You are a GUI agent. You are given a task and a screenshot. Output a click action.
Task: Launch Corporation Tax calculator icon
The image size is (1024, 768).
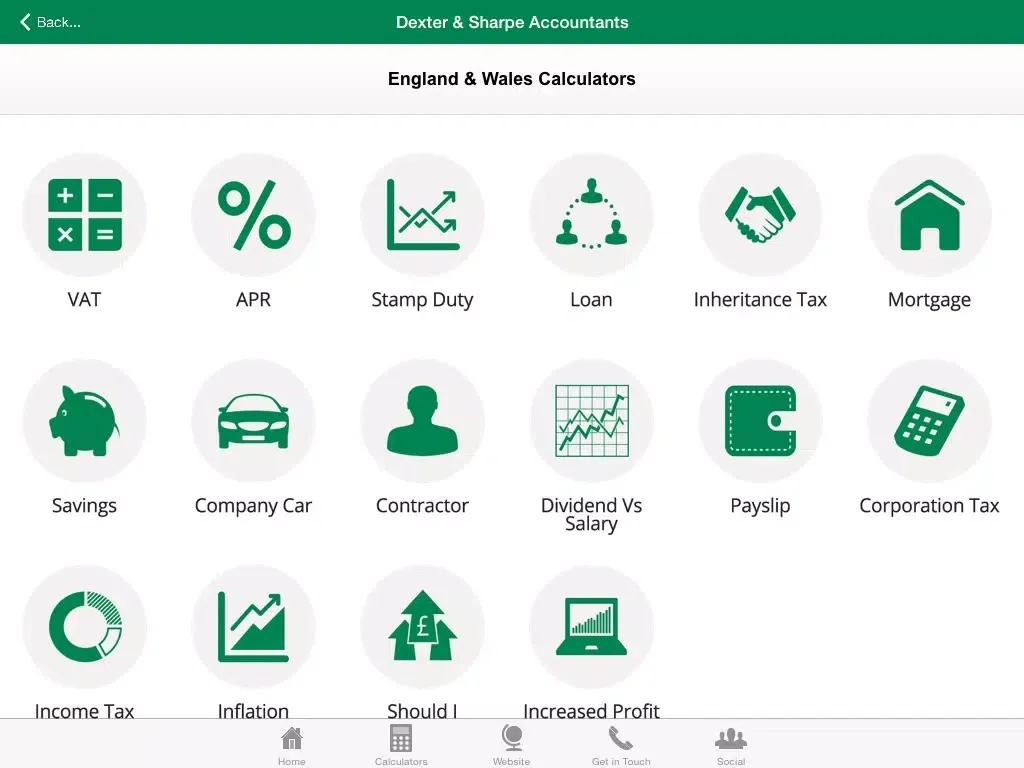click(x=929, y=421)
